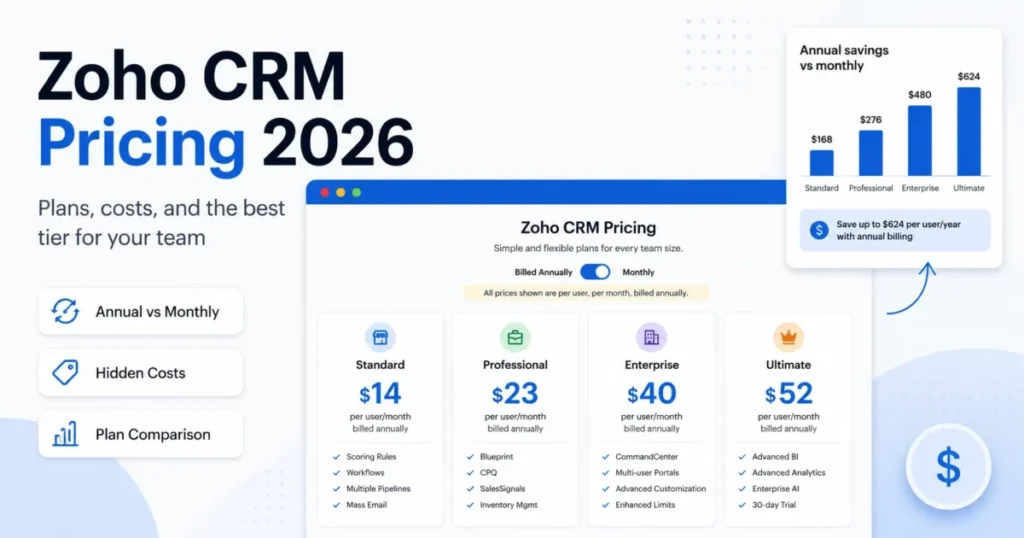Click the SalesSignals feature
Screen dimensions: 1024x538
click(502, 488)
